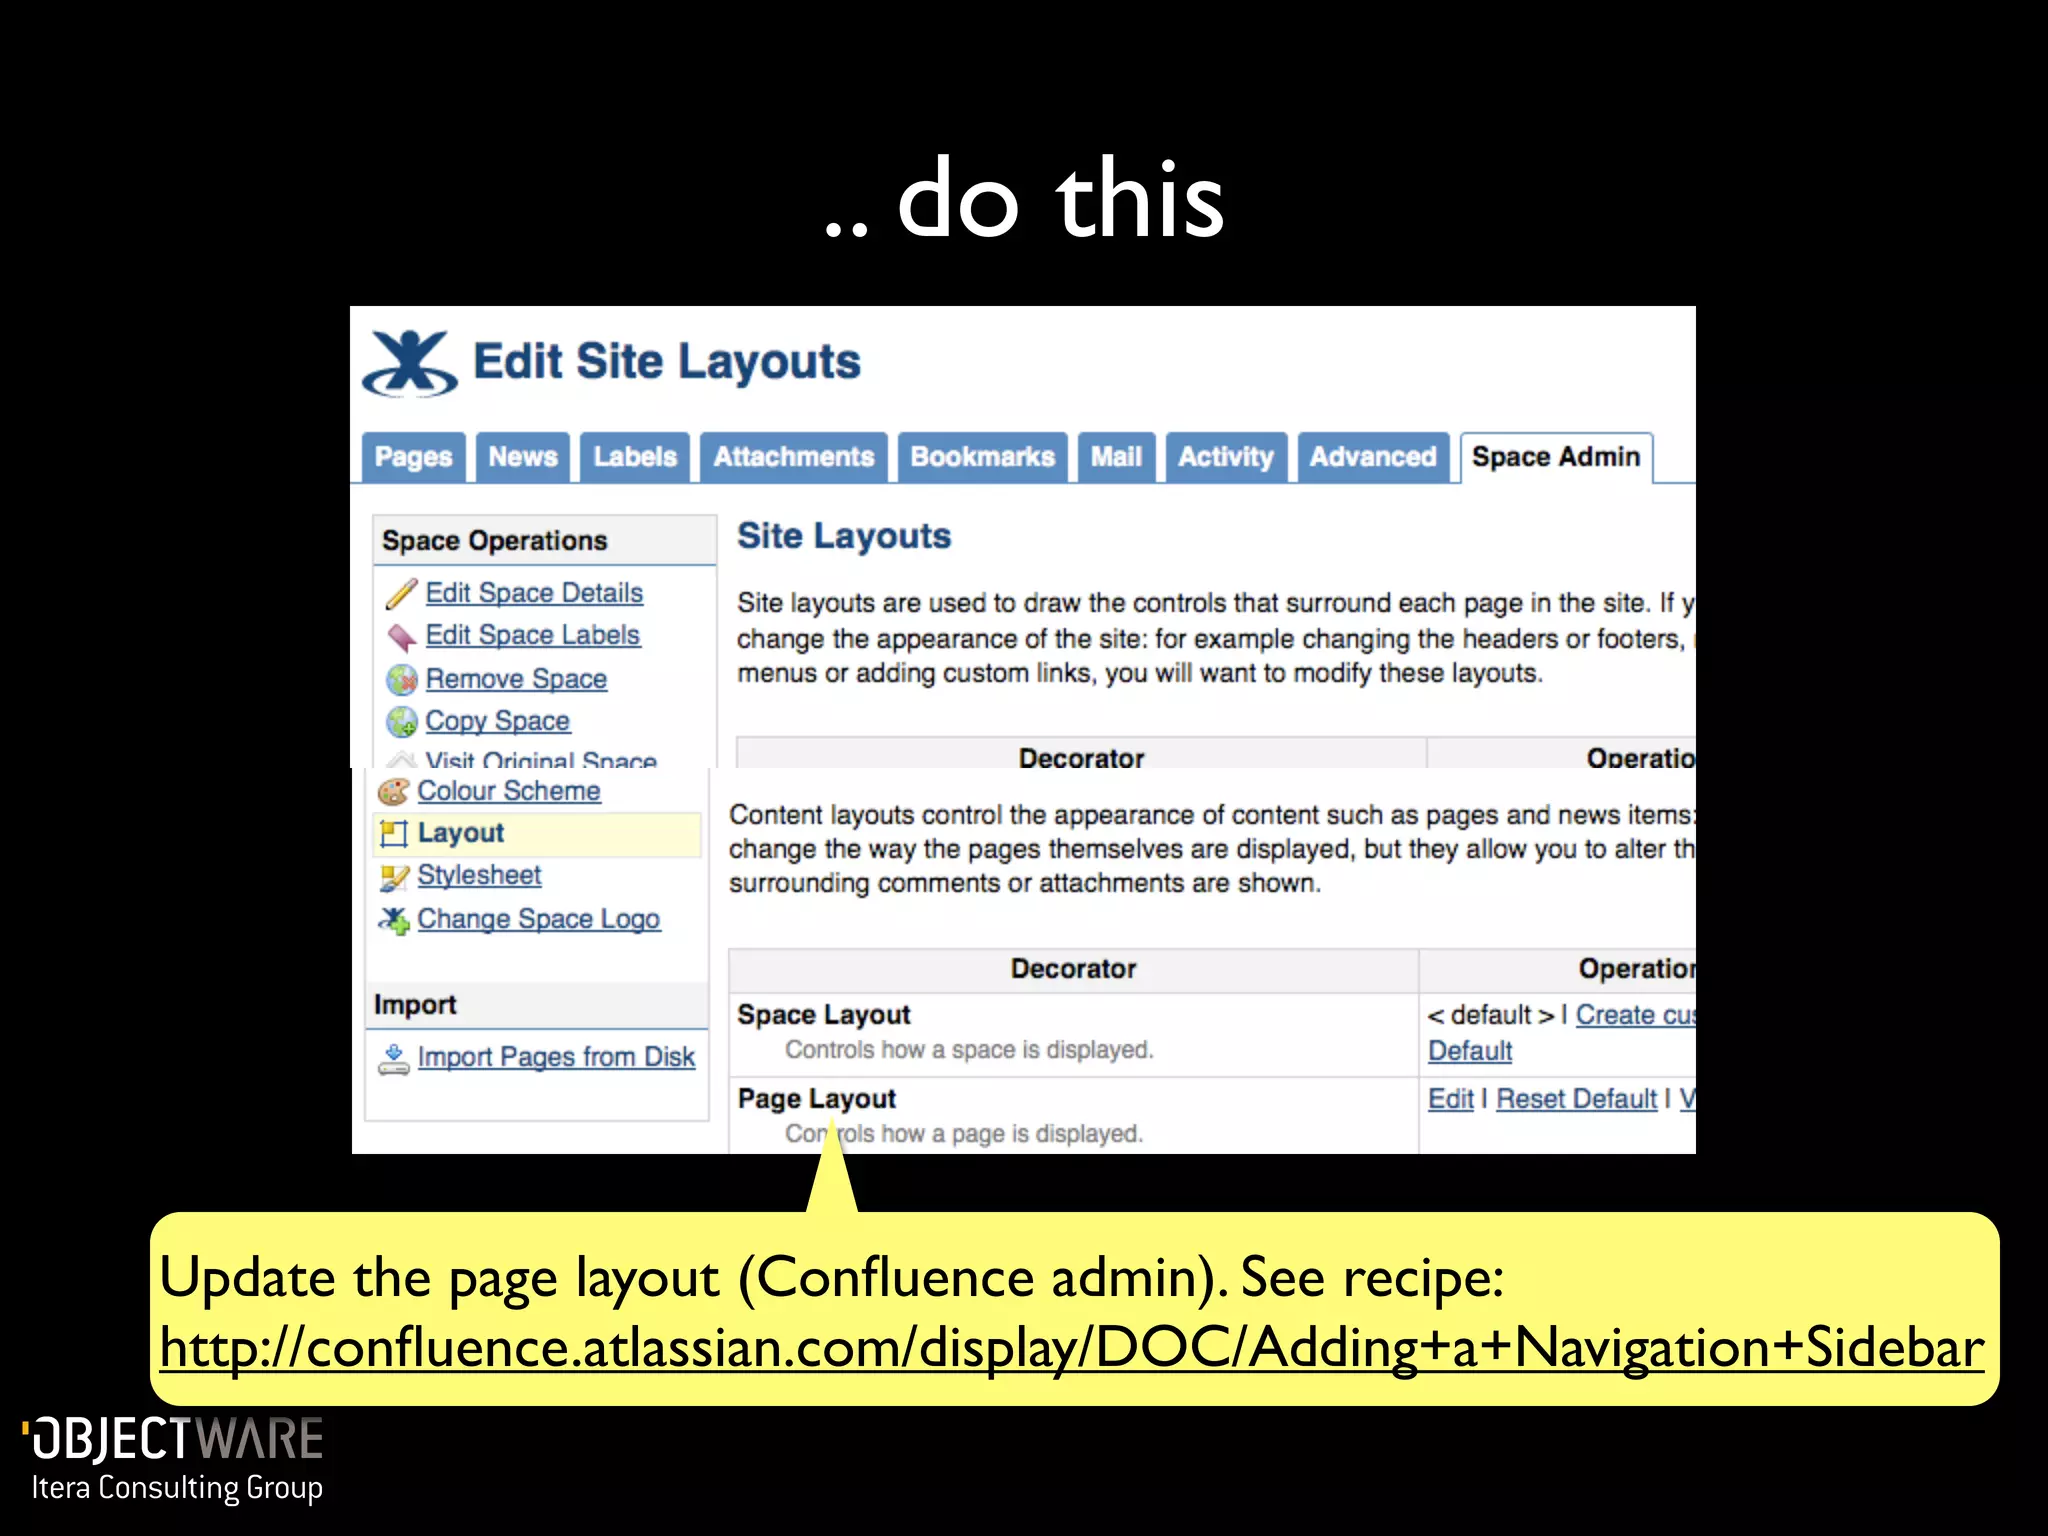Click the lower Decorator column header
The height and width of the screenshot is (1536, 2048).
click(x=1073, y=969)
